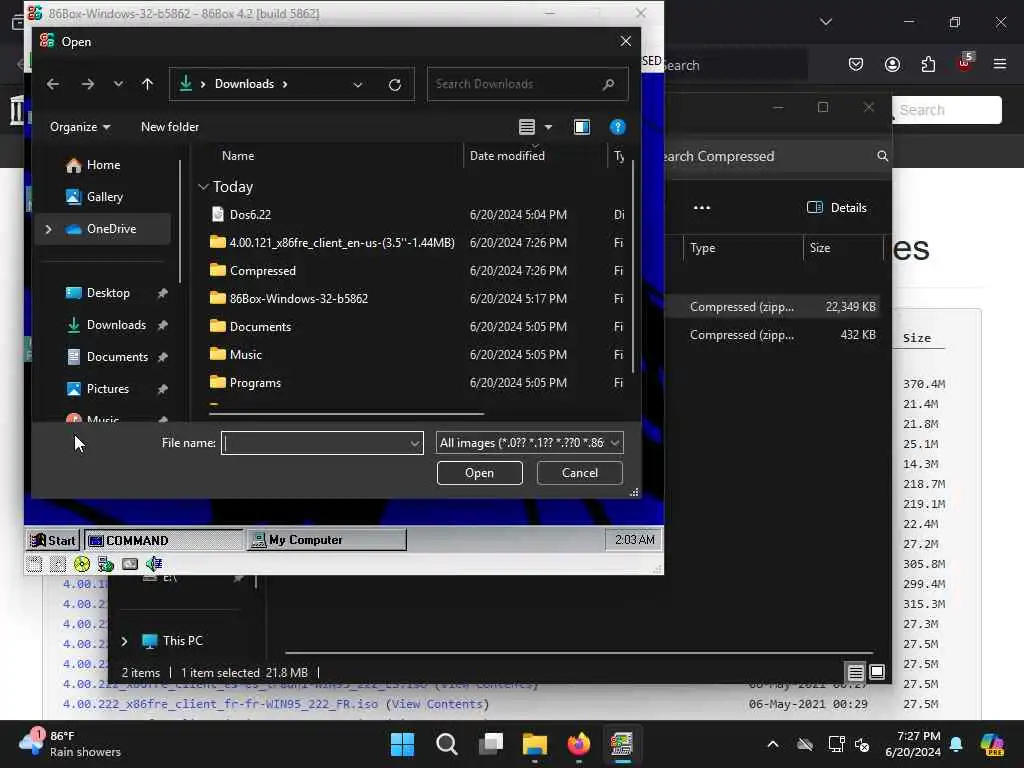The width and height of the screenshot is (1024, 768).
Task: Click the Cancel button
Action: point(579,473)
